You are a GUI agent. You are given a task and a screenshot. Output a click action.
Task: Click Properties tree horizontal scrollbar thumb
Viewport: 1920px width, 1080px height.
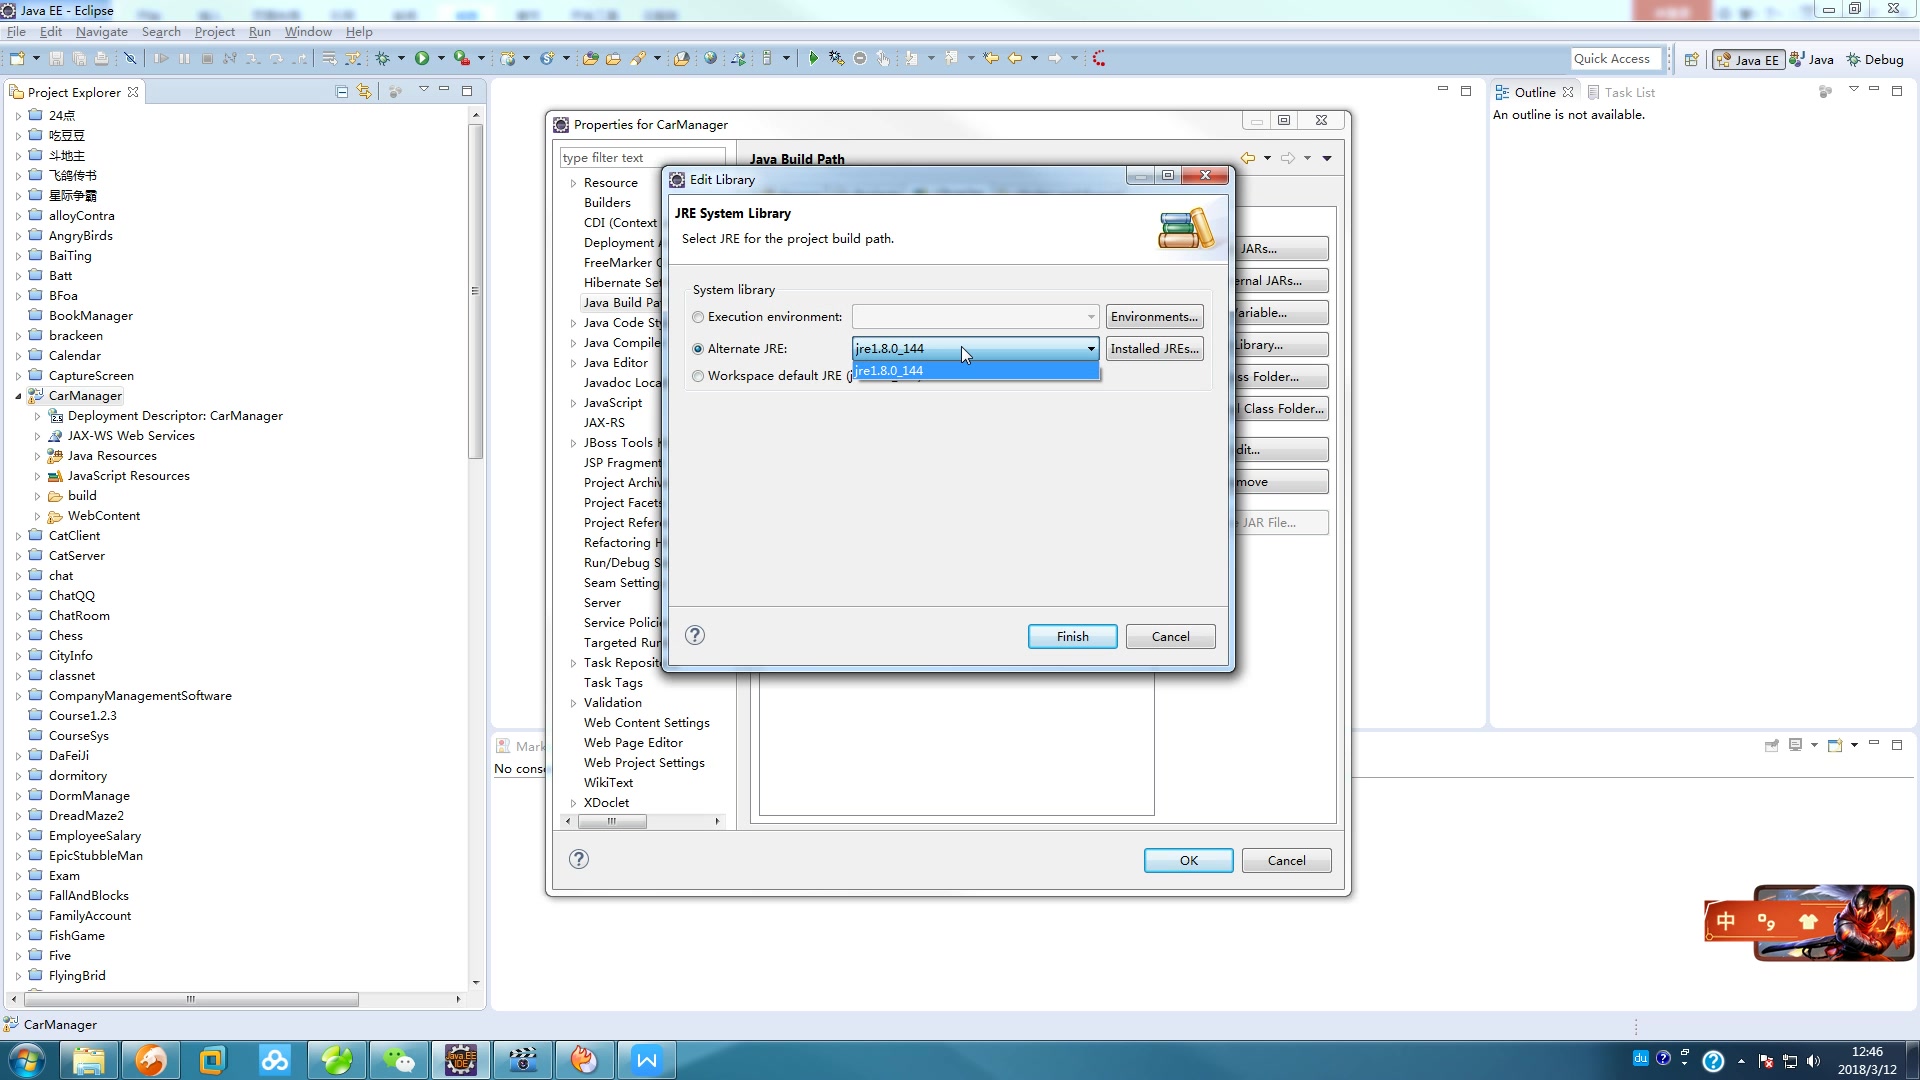(x=612, y=821)
